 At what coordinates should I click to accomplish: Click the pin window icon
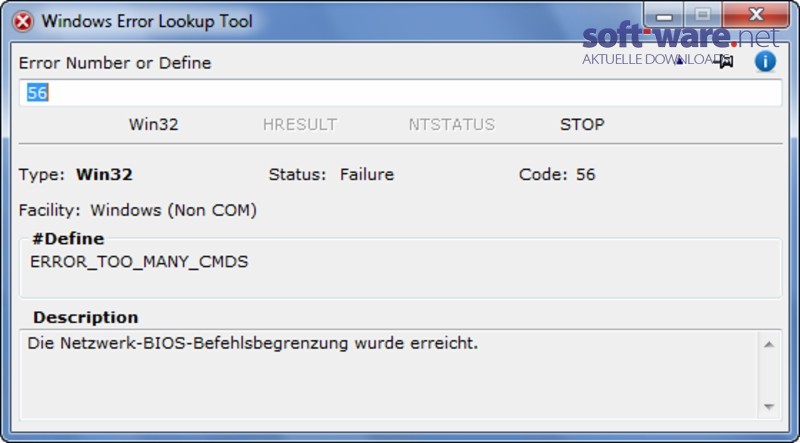tap(723, 62)
